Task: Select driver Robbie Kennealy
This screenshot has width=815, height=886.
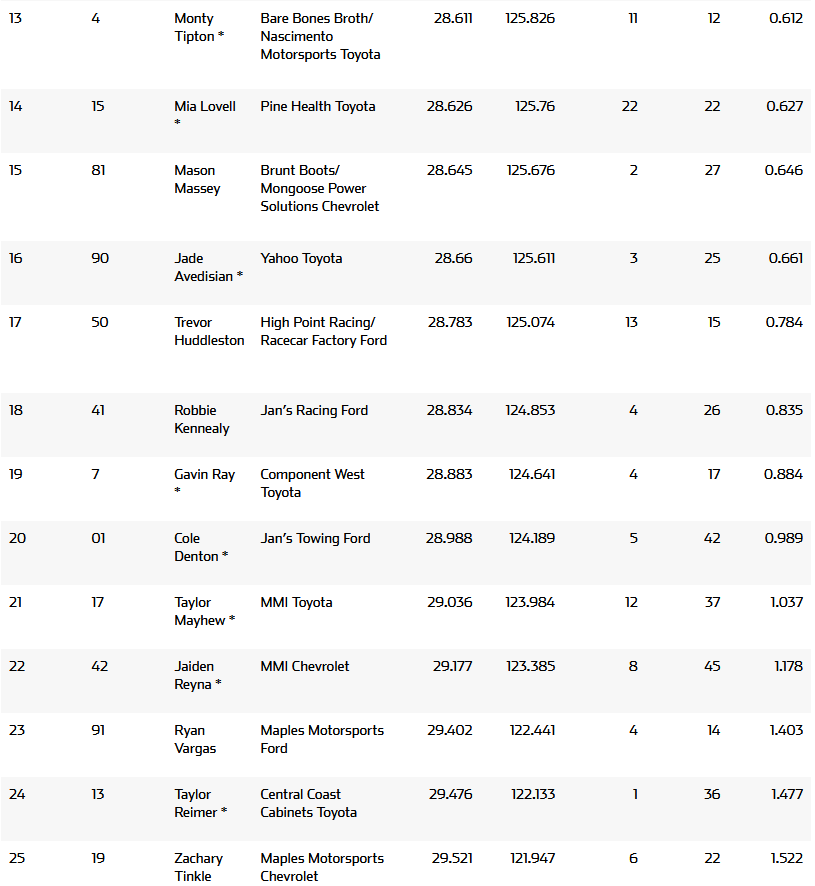Action: coord(201,419)
